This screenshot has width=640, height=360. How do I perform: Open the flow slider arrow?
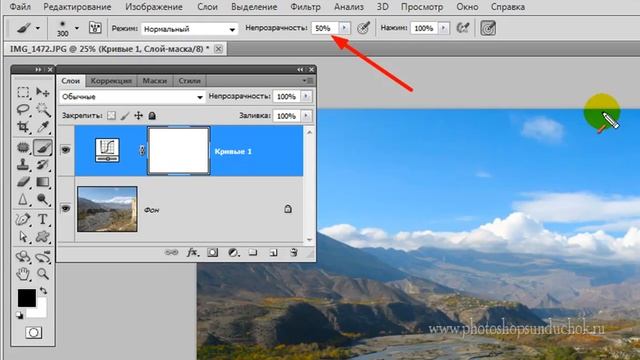coord(444,28)
